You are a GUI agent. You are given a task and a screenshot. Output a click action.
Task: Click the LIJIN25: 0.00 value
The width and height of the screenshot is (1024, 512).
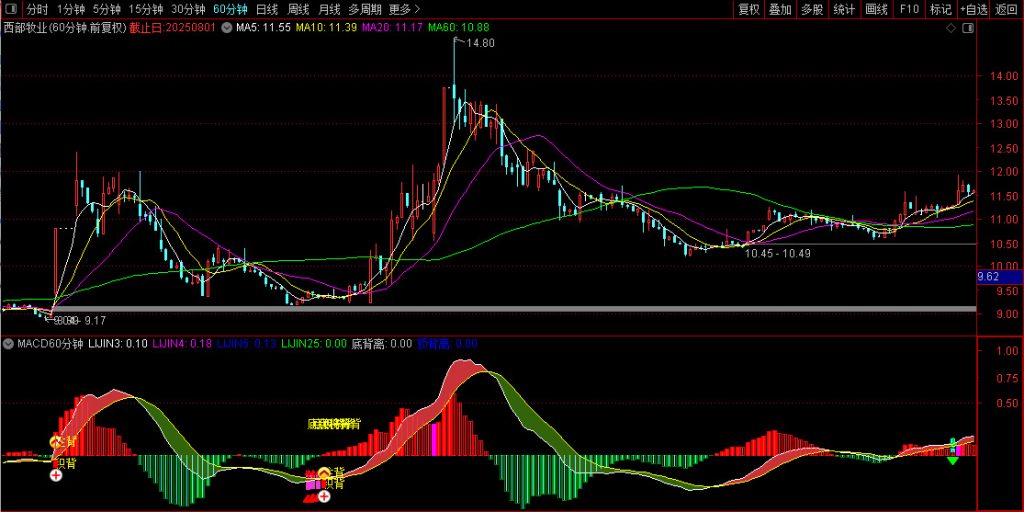pyautogui.click(x=314, y=344)
